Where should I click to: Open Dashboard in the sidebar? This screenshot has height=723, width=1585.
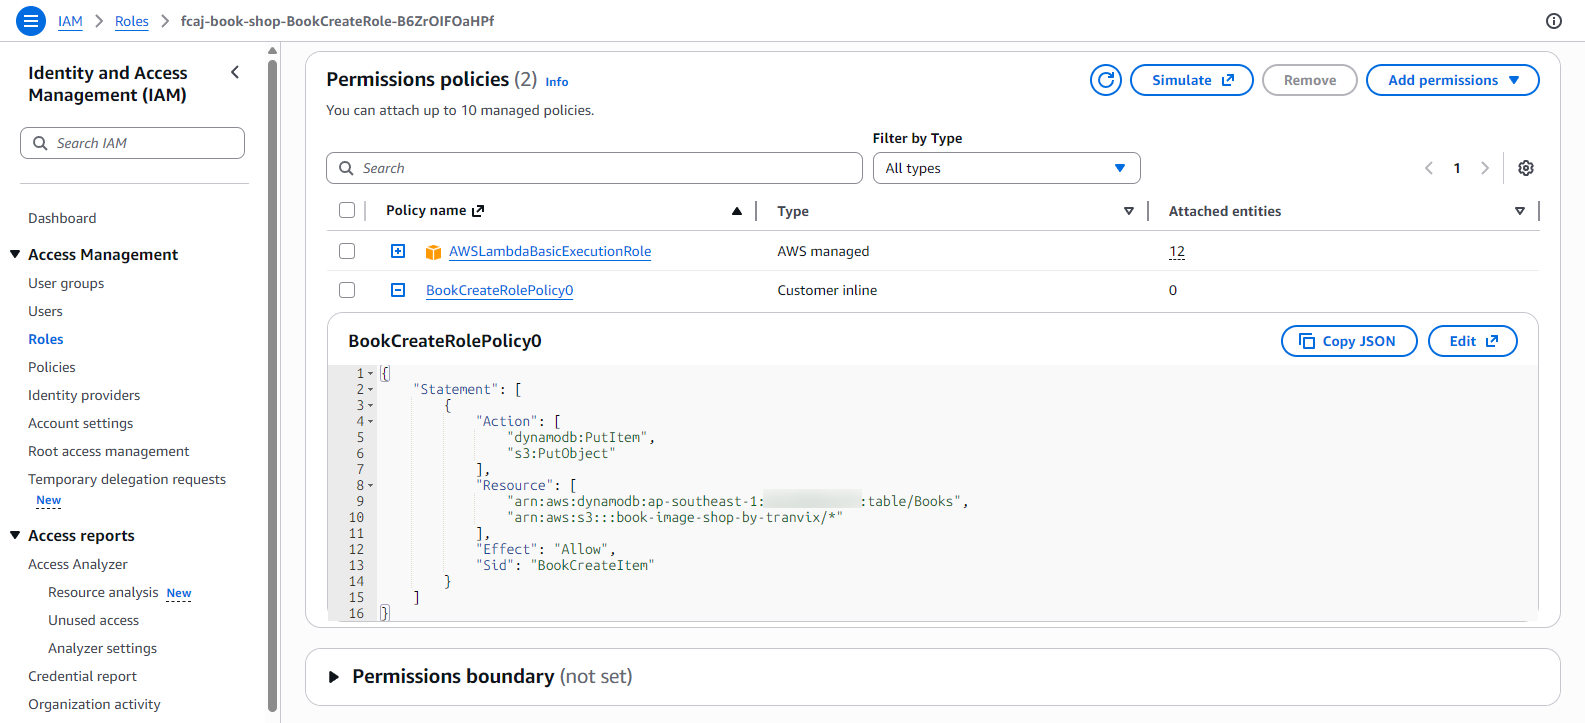(62, 218)
